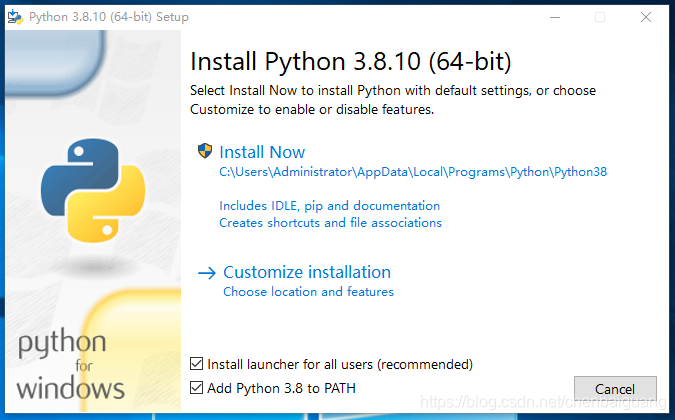675x420 pixels.
Task: Open Customize installation options
Action: 307,272
